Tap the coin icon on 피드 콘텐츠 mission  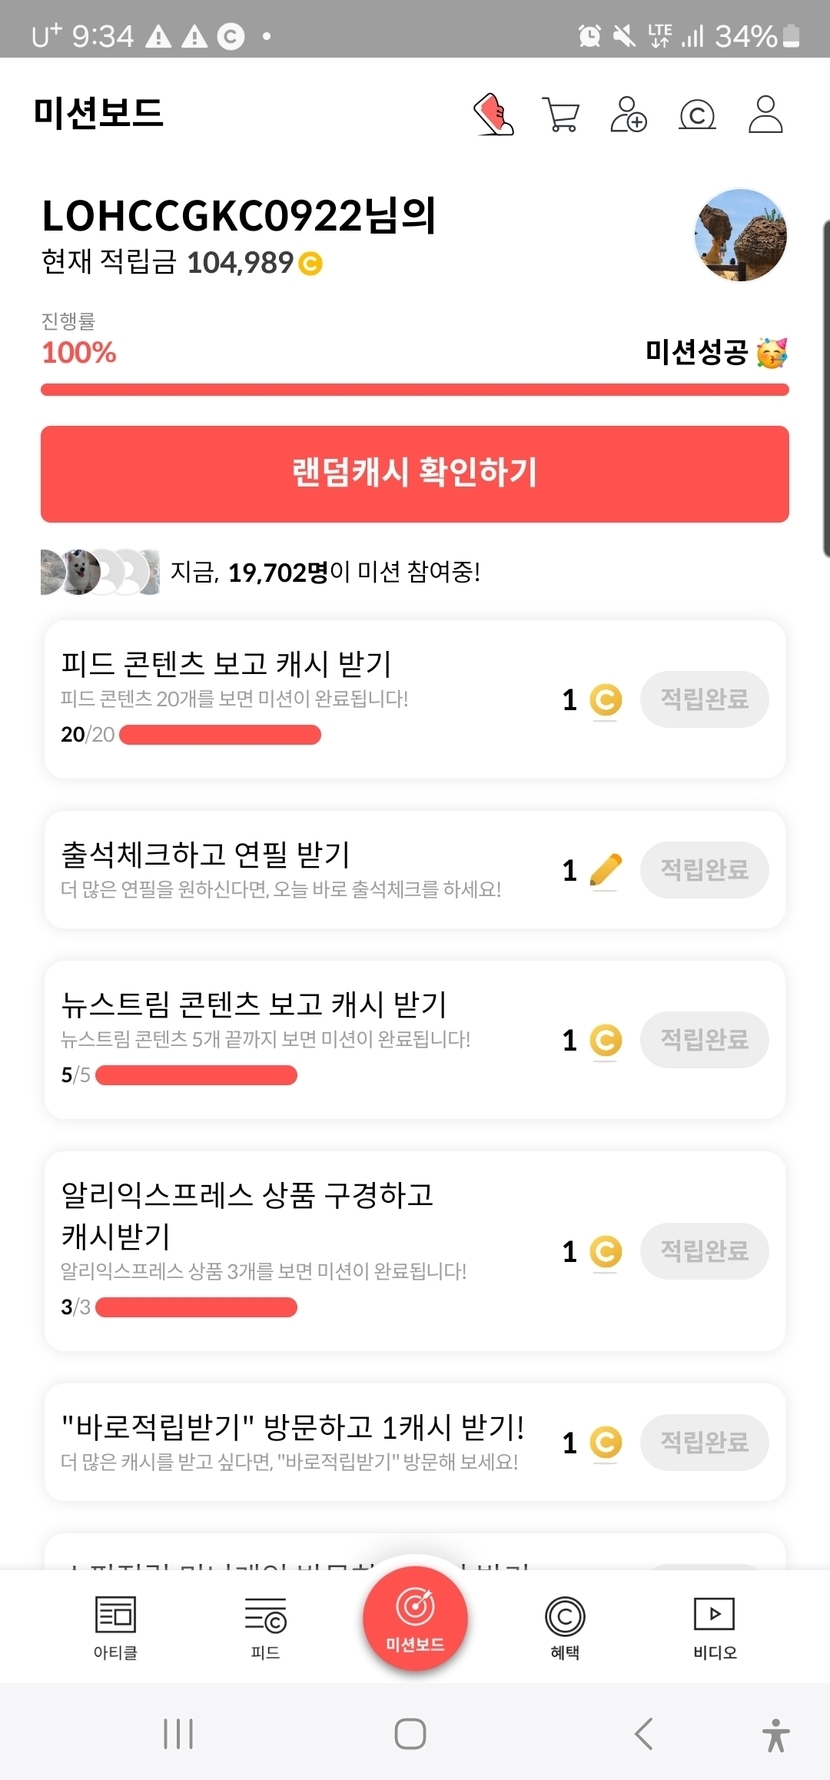pyautogui.click(x=605, y=700)
